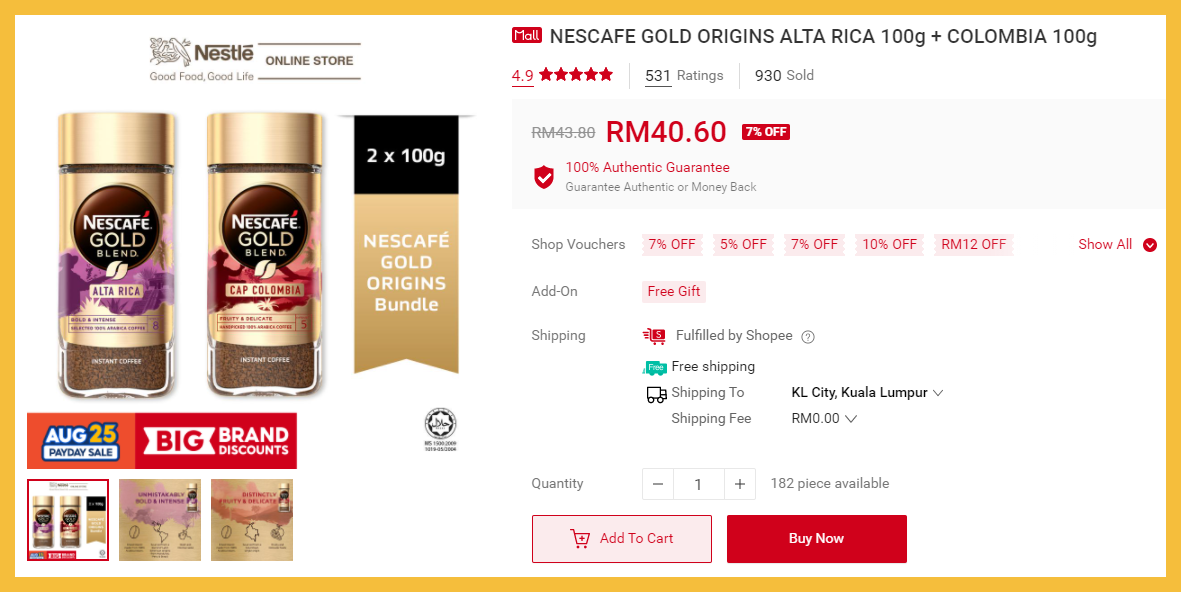Click the authentic guarantee shield icon

point(544,177)
